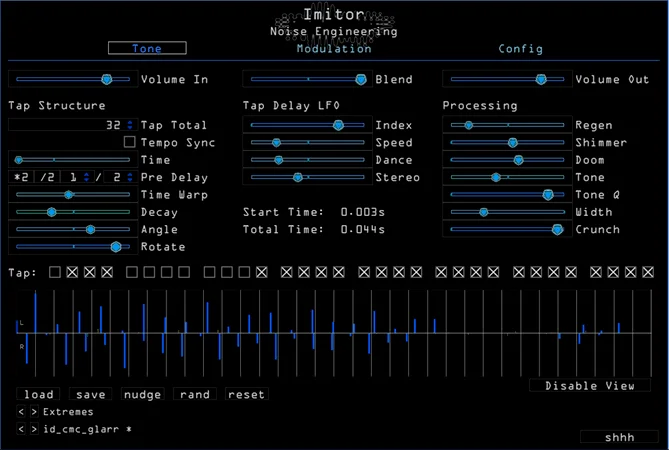Enable the Tempo Sync checkbox

(130, 142)
